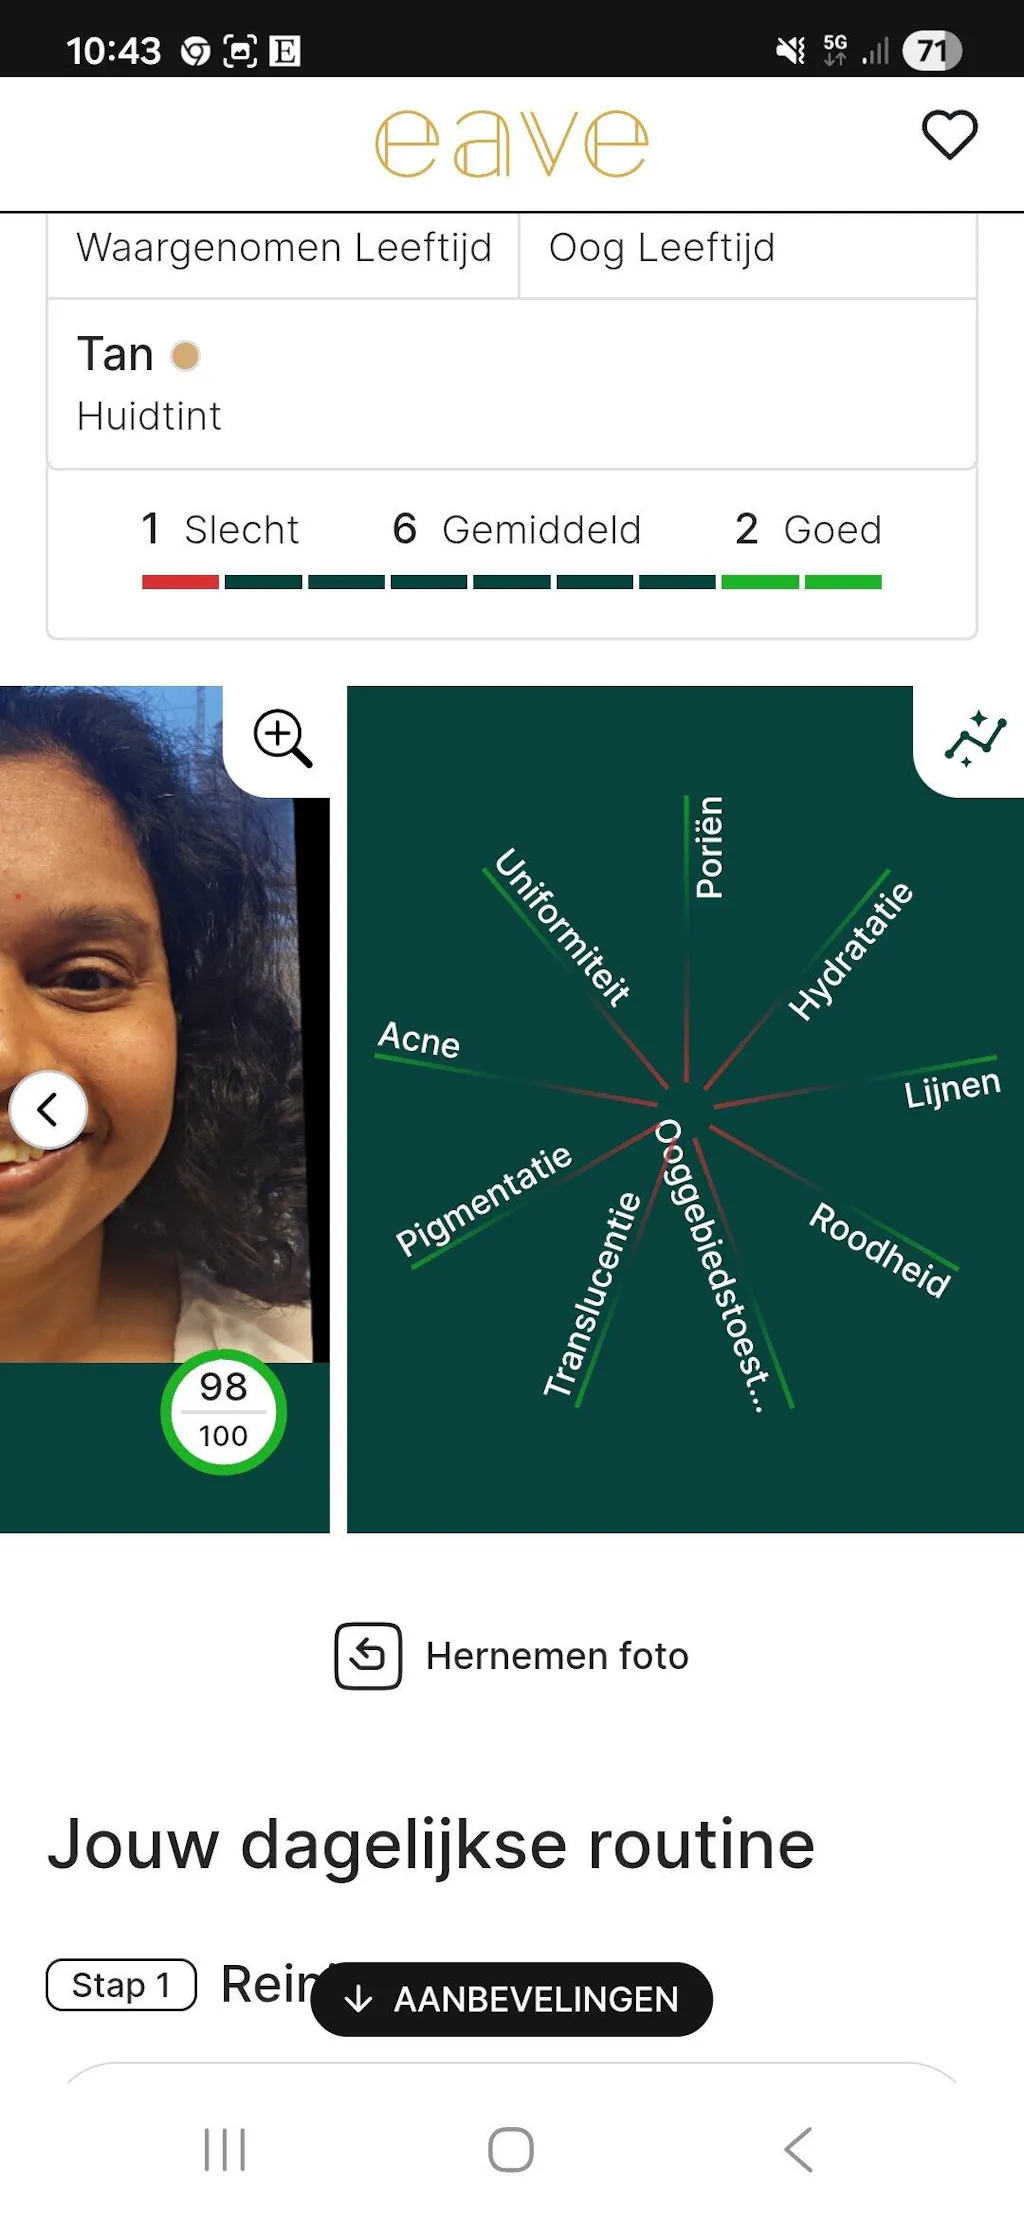The width and height of the screenshot is (1024, 2219).
Task: Tap Hernemen foto label
Action: coord(557,1656)
